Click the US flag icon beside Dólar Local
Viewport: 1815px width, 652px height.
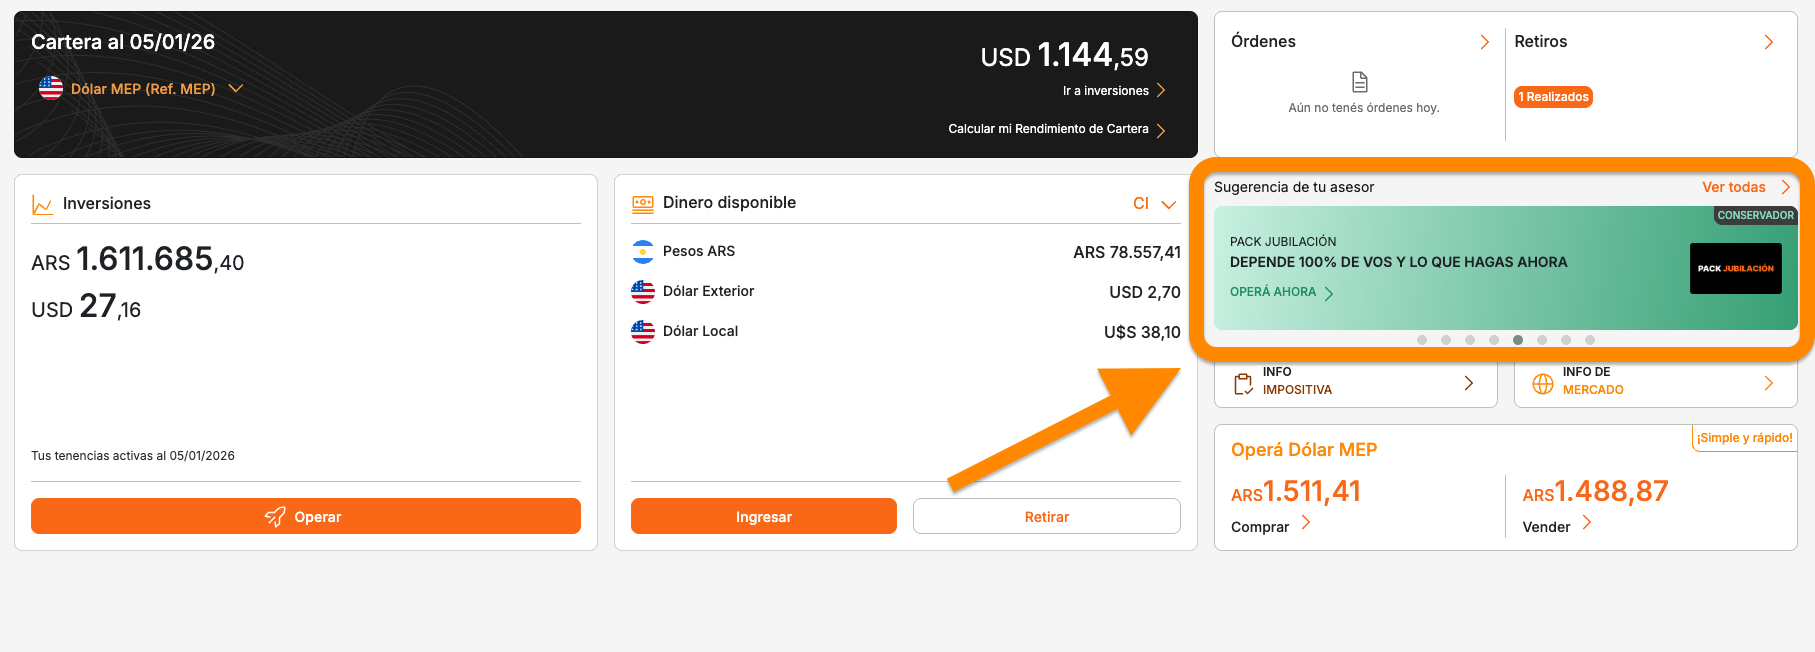tap(641, 331)
